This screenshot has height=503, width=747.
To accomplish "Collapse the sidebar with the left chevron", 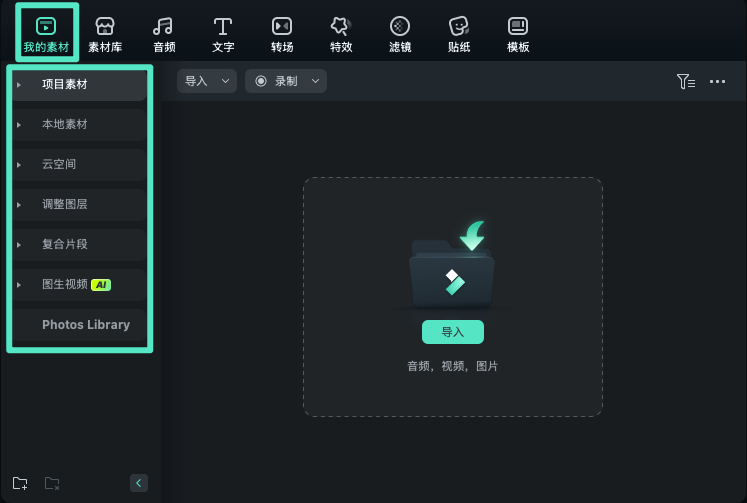I will [139, 483].
